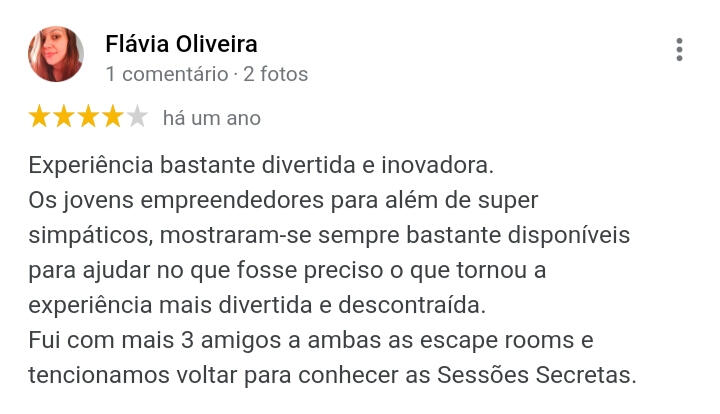The width and height of the screenshot is (720, 414).
Task: Open the reviewer name Flávia Oliveira
Action: point(181,44)
